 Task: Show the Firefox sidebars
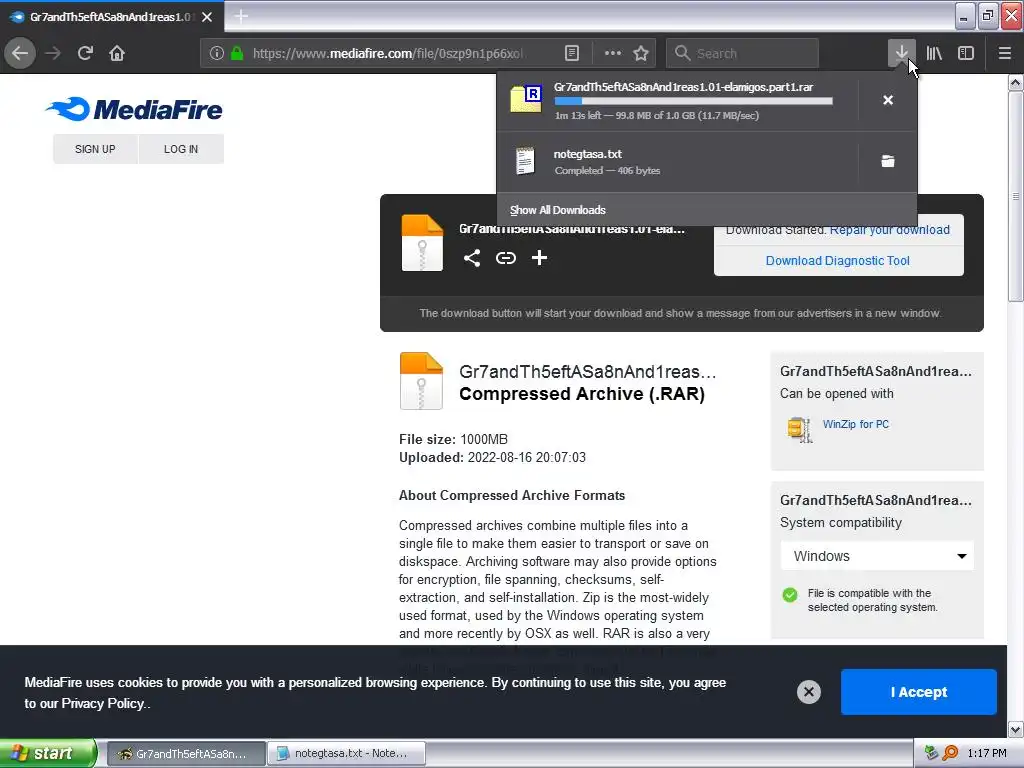(x=966, y=53)
